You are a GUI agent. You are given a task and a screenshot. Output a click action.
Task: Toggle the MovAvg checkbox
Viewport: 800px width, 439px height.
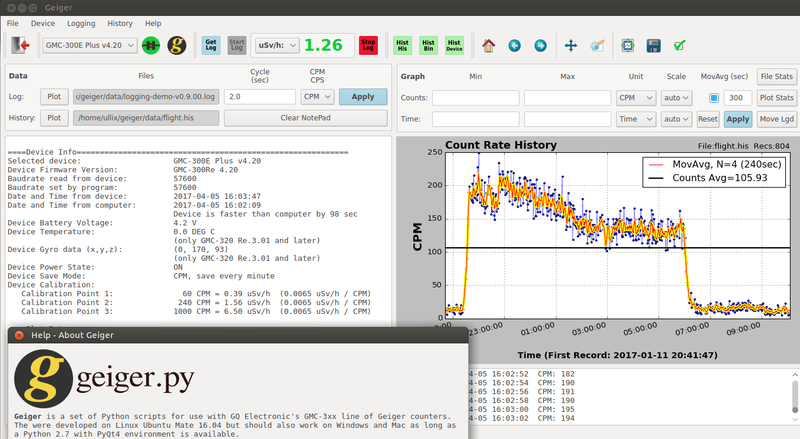[714, 97]
